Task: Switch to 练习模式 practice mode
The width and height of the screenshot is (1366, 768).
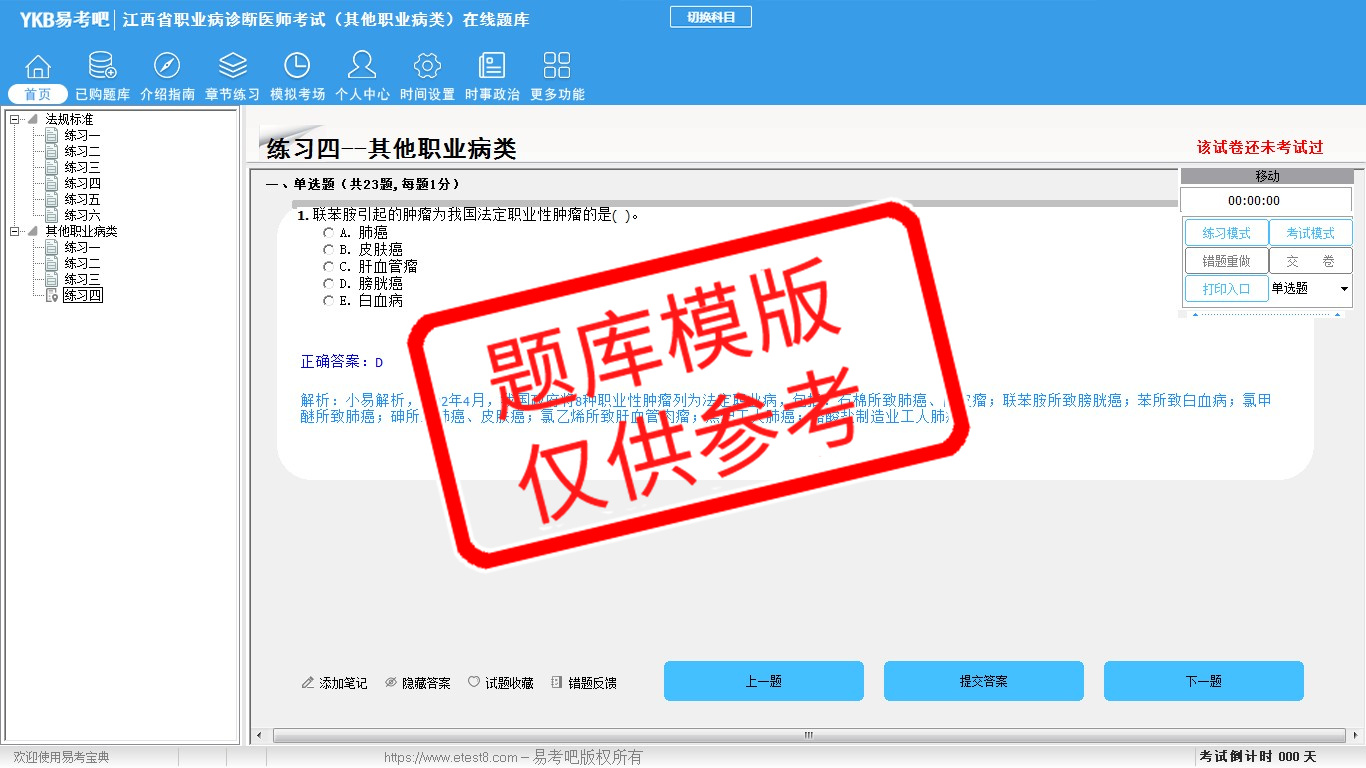Action: tap(1227, 233)
